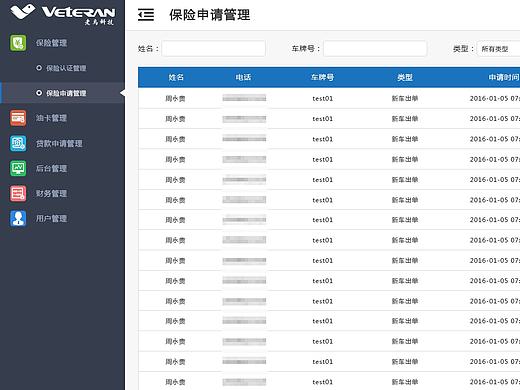
Task: Click the date in the first table row
Action: coord(495,98)
